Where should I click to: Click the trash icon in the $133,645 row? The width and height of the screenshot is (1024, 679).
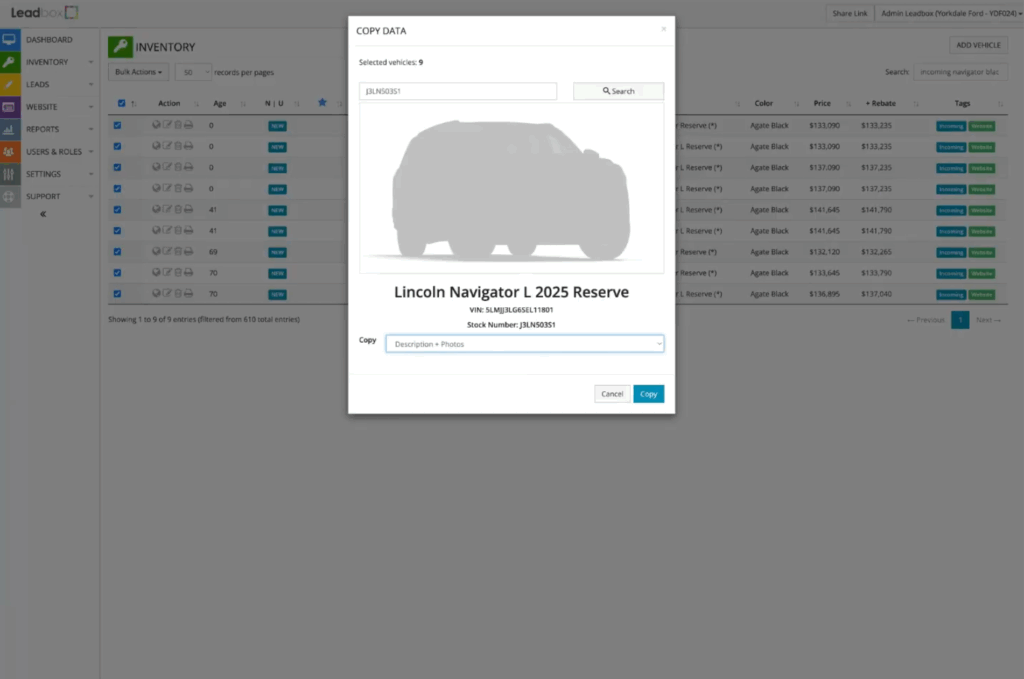point(178,272)
